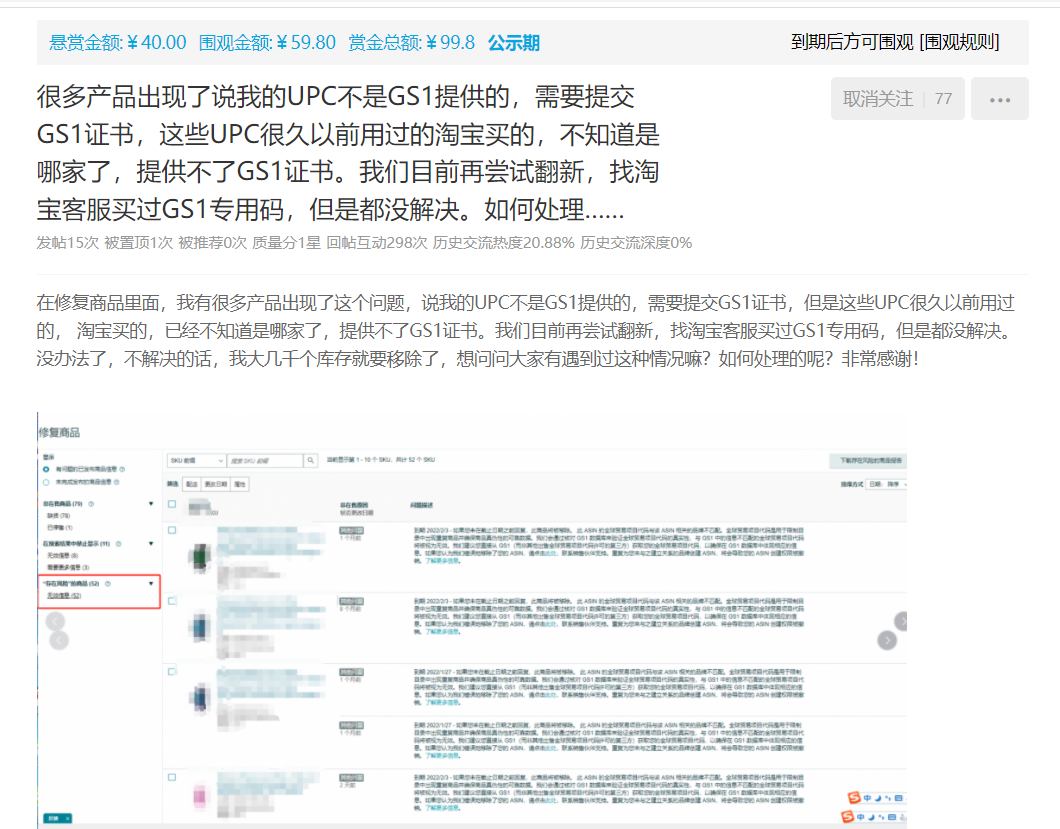Collapse the "存在风险"的商品 (52) section arrow
Image resolution: width=1060 pixels, height=829 pixels.
(x=151, y=584)
